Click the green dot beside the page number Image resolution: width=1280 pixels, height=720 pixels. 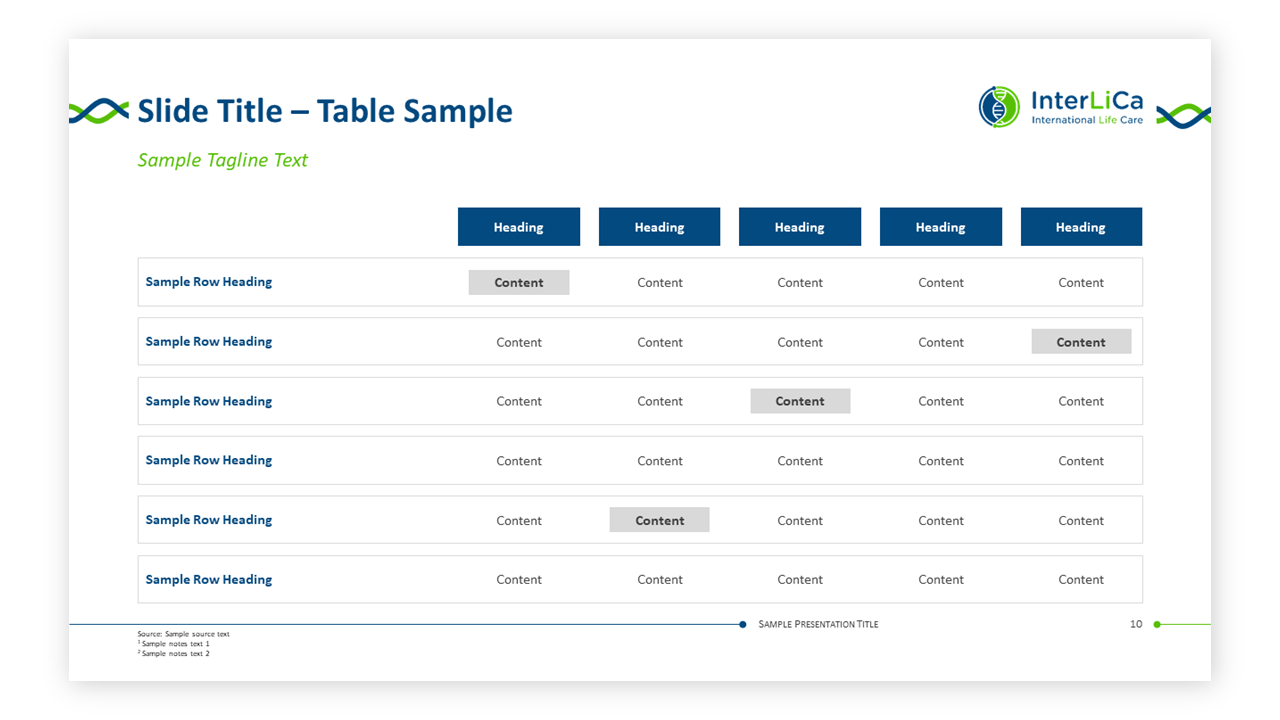pos(1157,624)
